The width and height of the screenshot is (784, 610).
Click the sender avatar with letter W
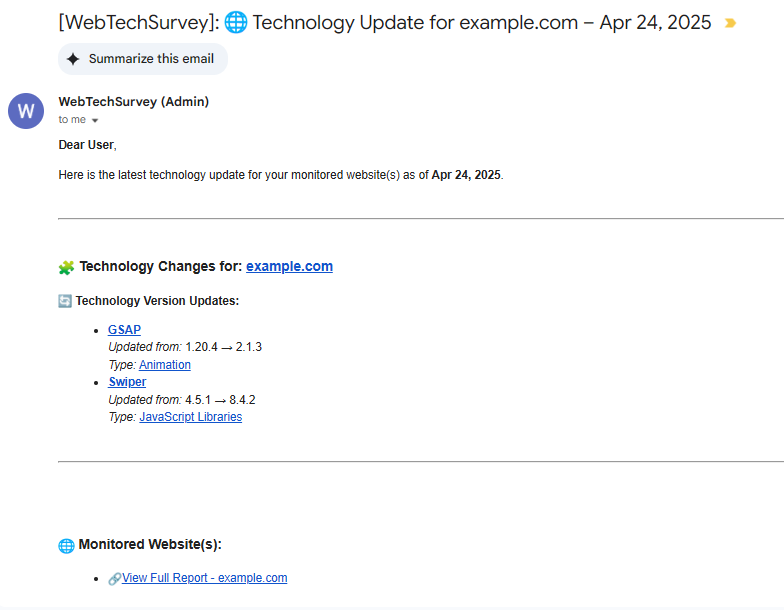tap(26, 110)
